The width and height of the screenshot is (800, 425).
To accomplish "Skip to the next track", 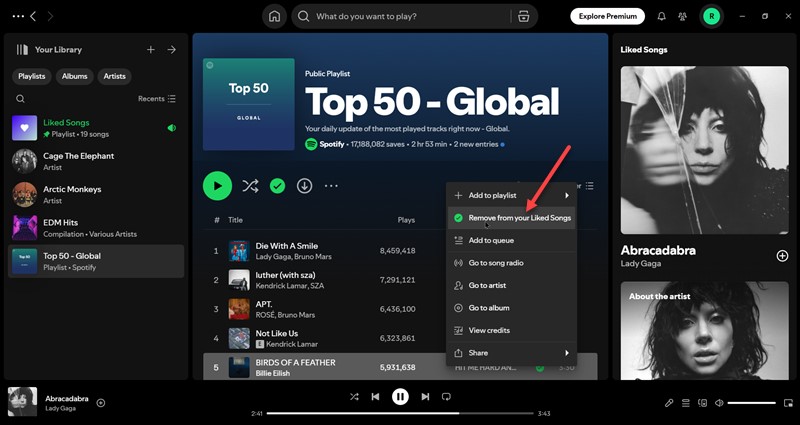I will (x=425, y=396).
